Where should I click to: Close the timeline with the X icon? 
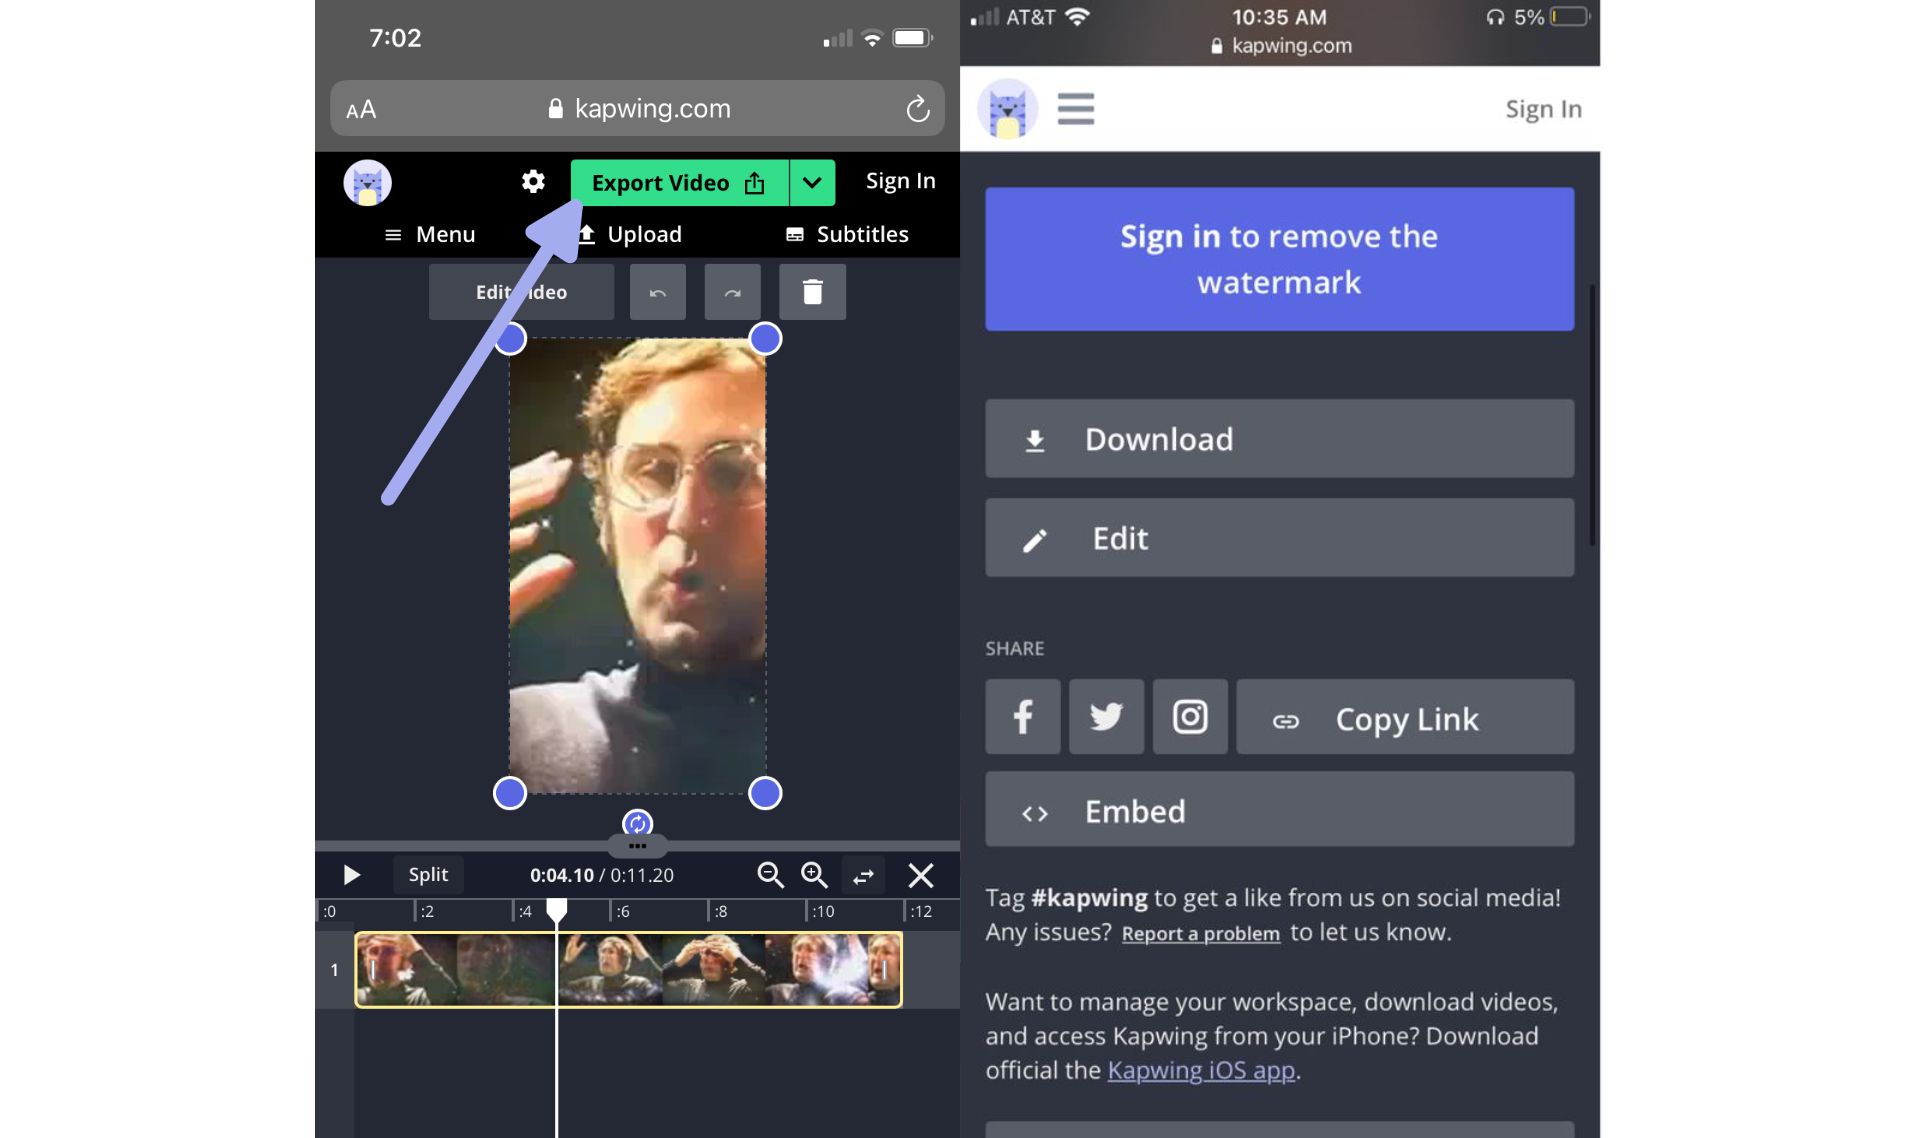920,876
